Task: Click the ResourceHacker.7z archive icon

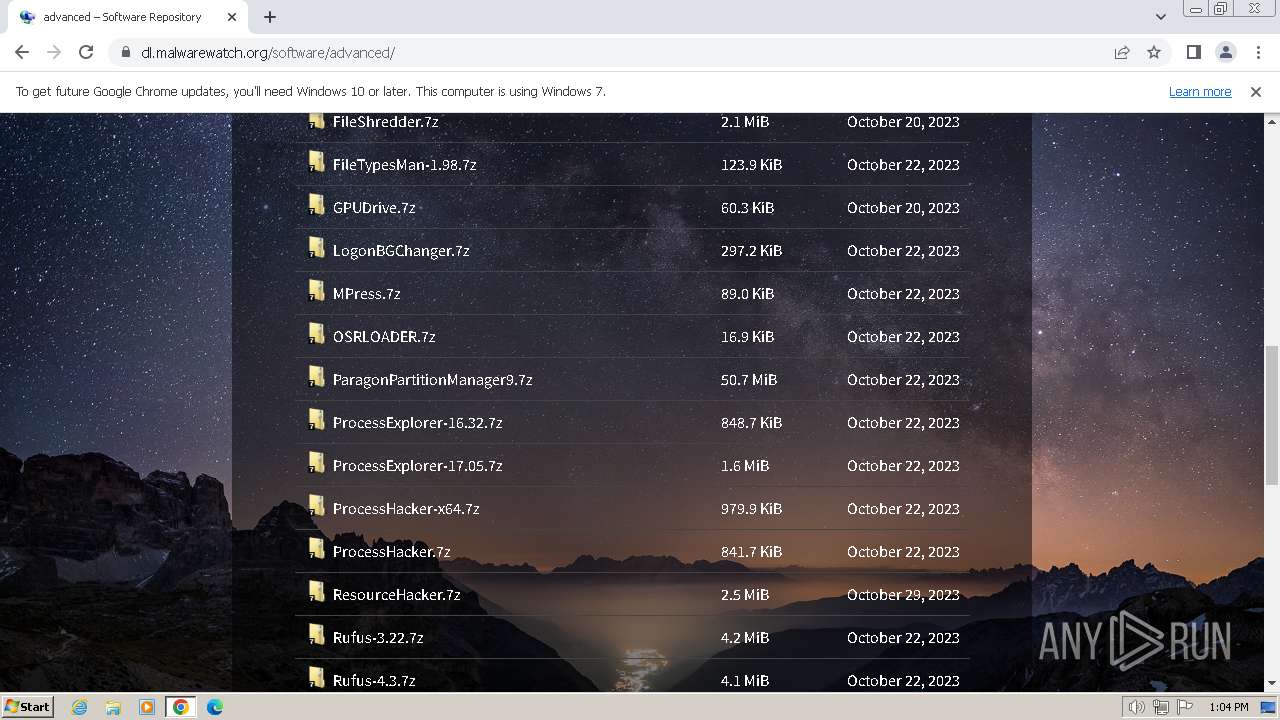Action: coord(317,592)
